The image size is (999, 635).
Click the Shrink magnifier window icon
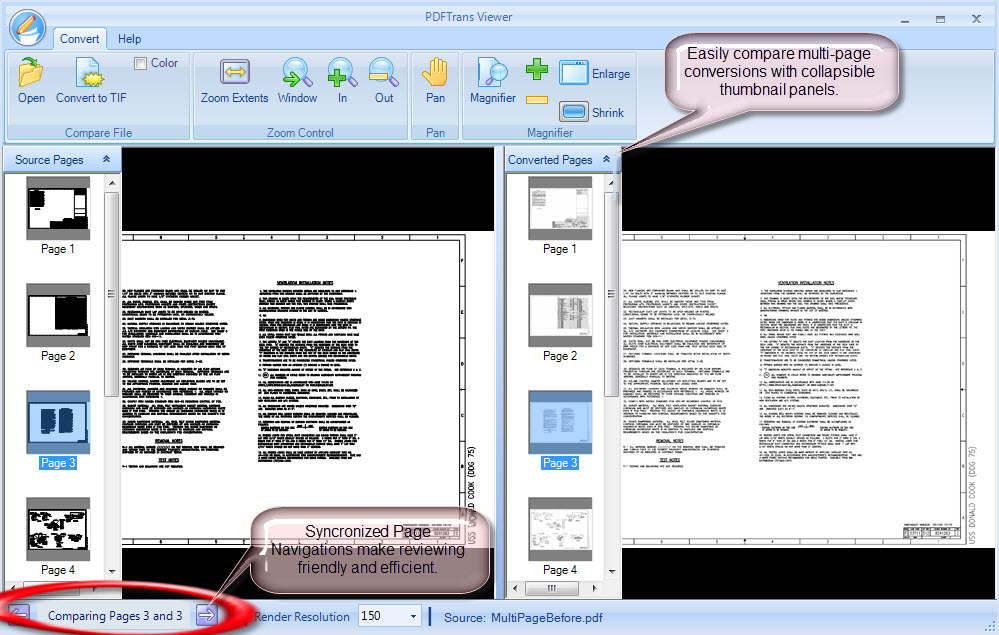(573, 111)
